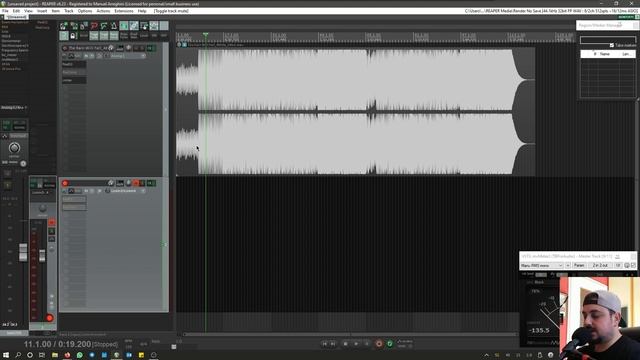640x360 pixels.
Task: Click the plus button beside VST preset
Action: (568, 265)
